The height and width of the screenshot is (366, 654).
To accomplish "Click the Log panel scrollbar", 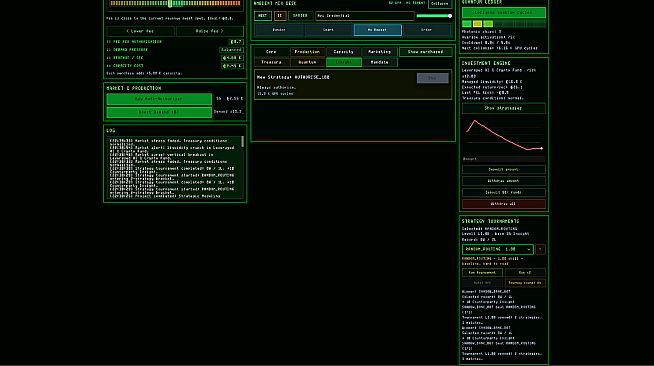I will (242, 142).
